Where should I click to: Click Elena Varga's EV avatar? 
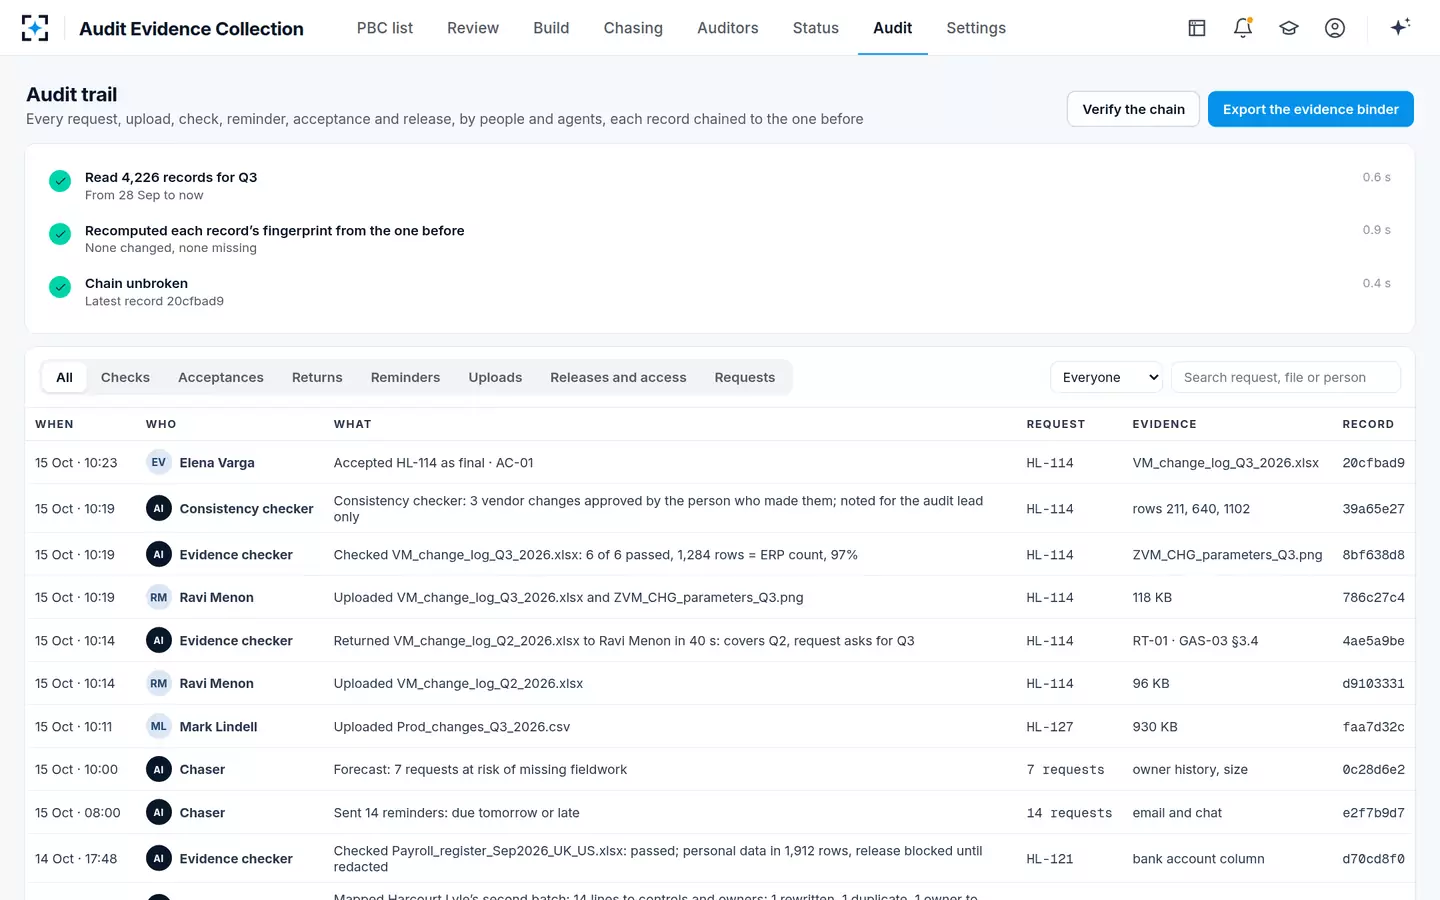tap(159, 462)
